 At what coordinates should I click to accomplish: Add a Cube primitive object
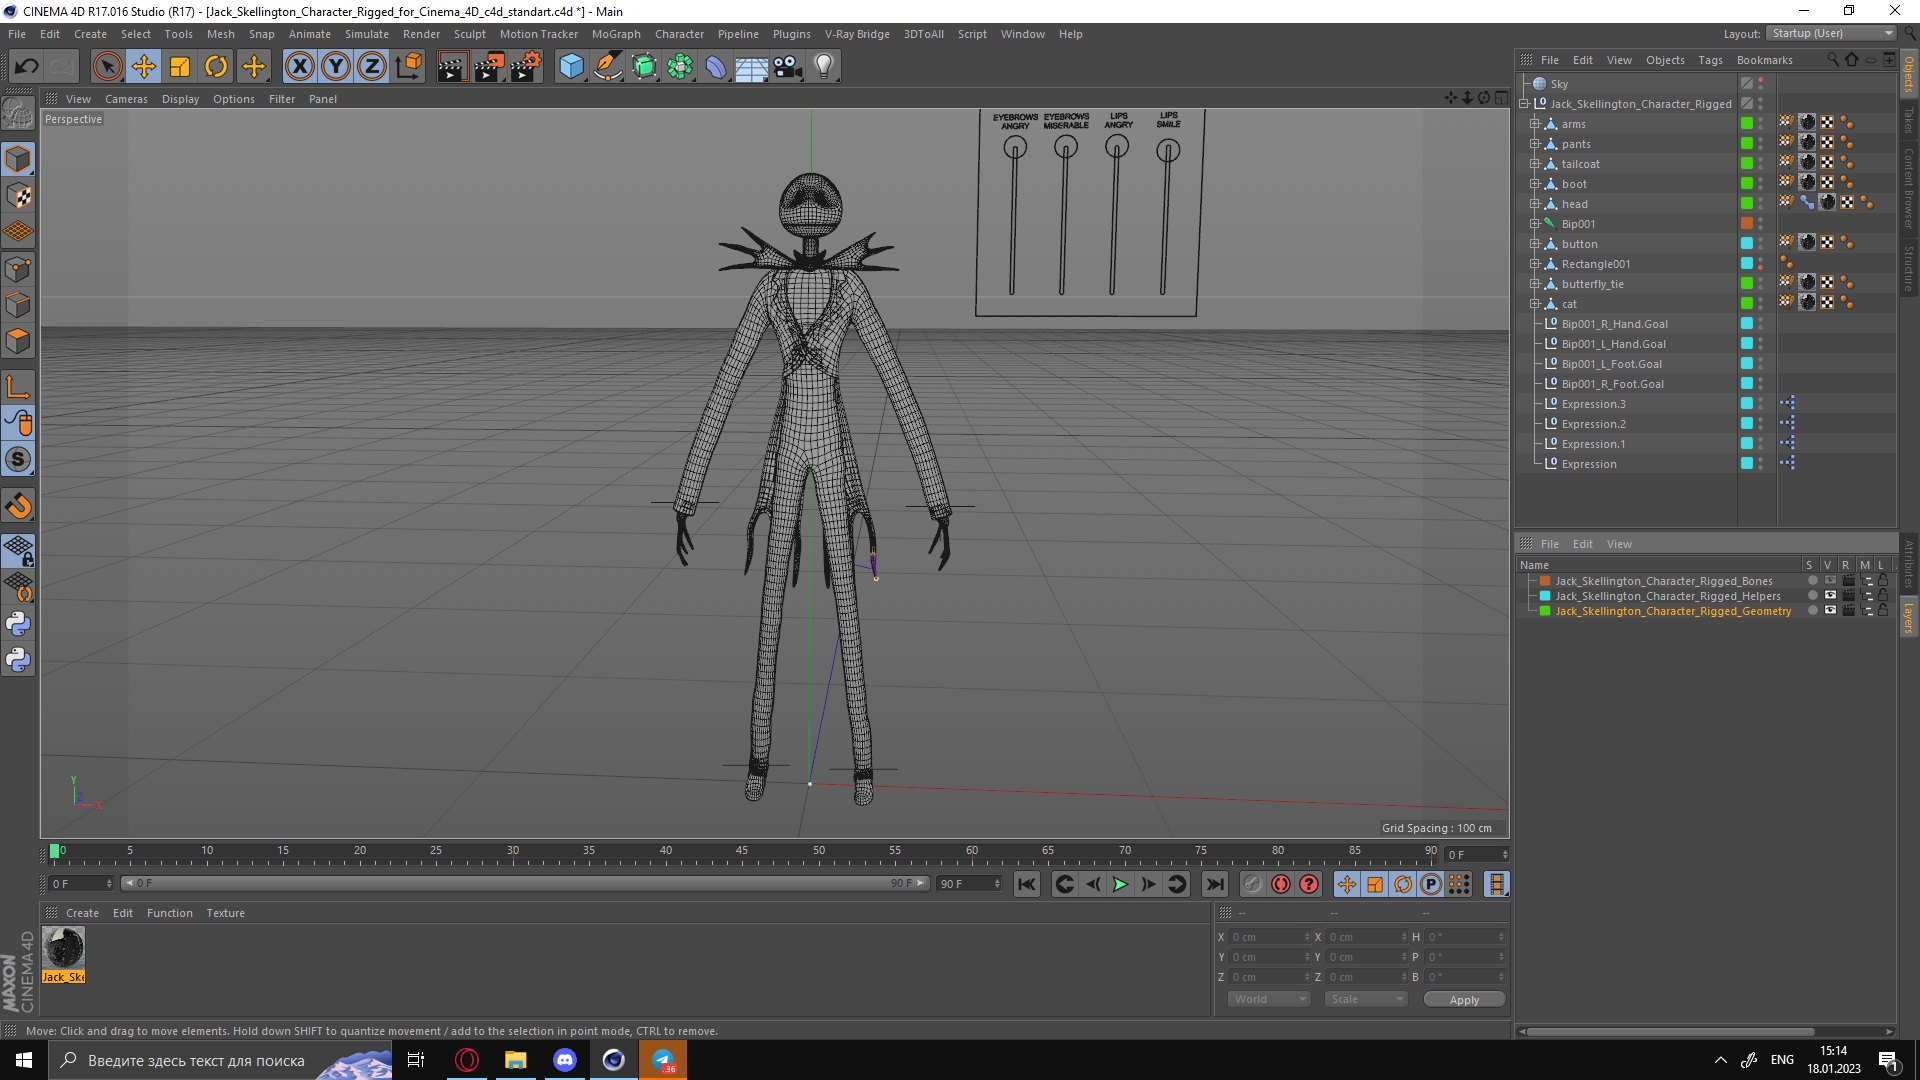tap(571, 67)
